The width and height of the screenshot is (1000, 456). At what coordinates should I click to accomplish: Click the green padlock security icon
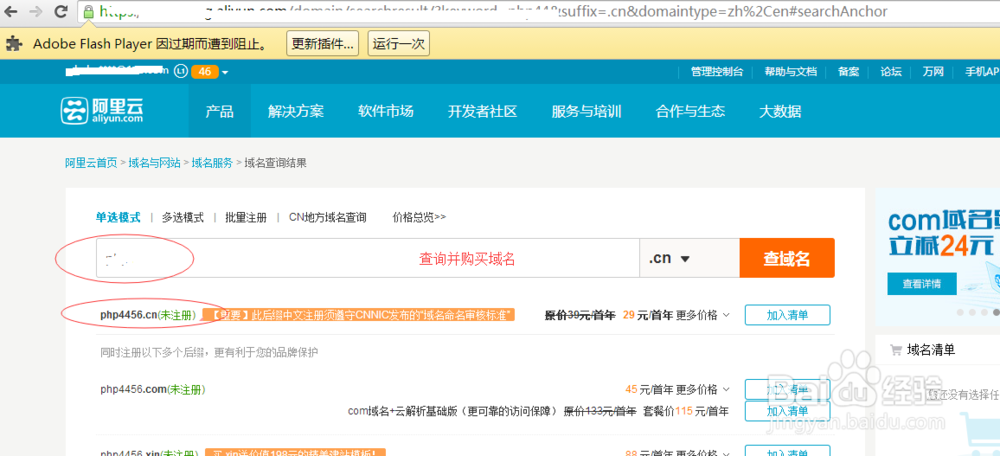coord(88,11)
